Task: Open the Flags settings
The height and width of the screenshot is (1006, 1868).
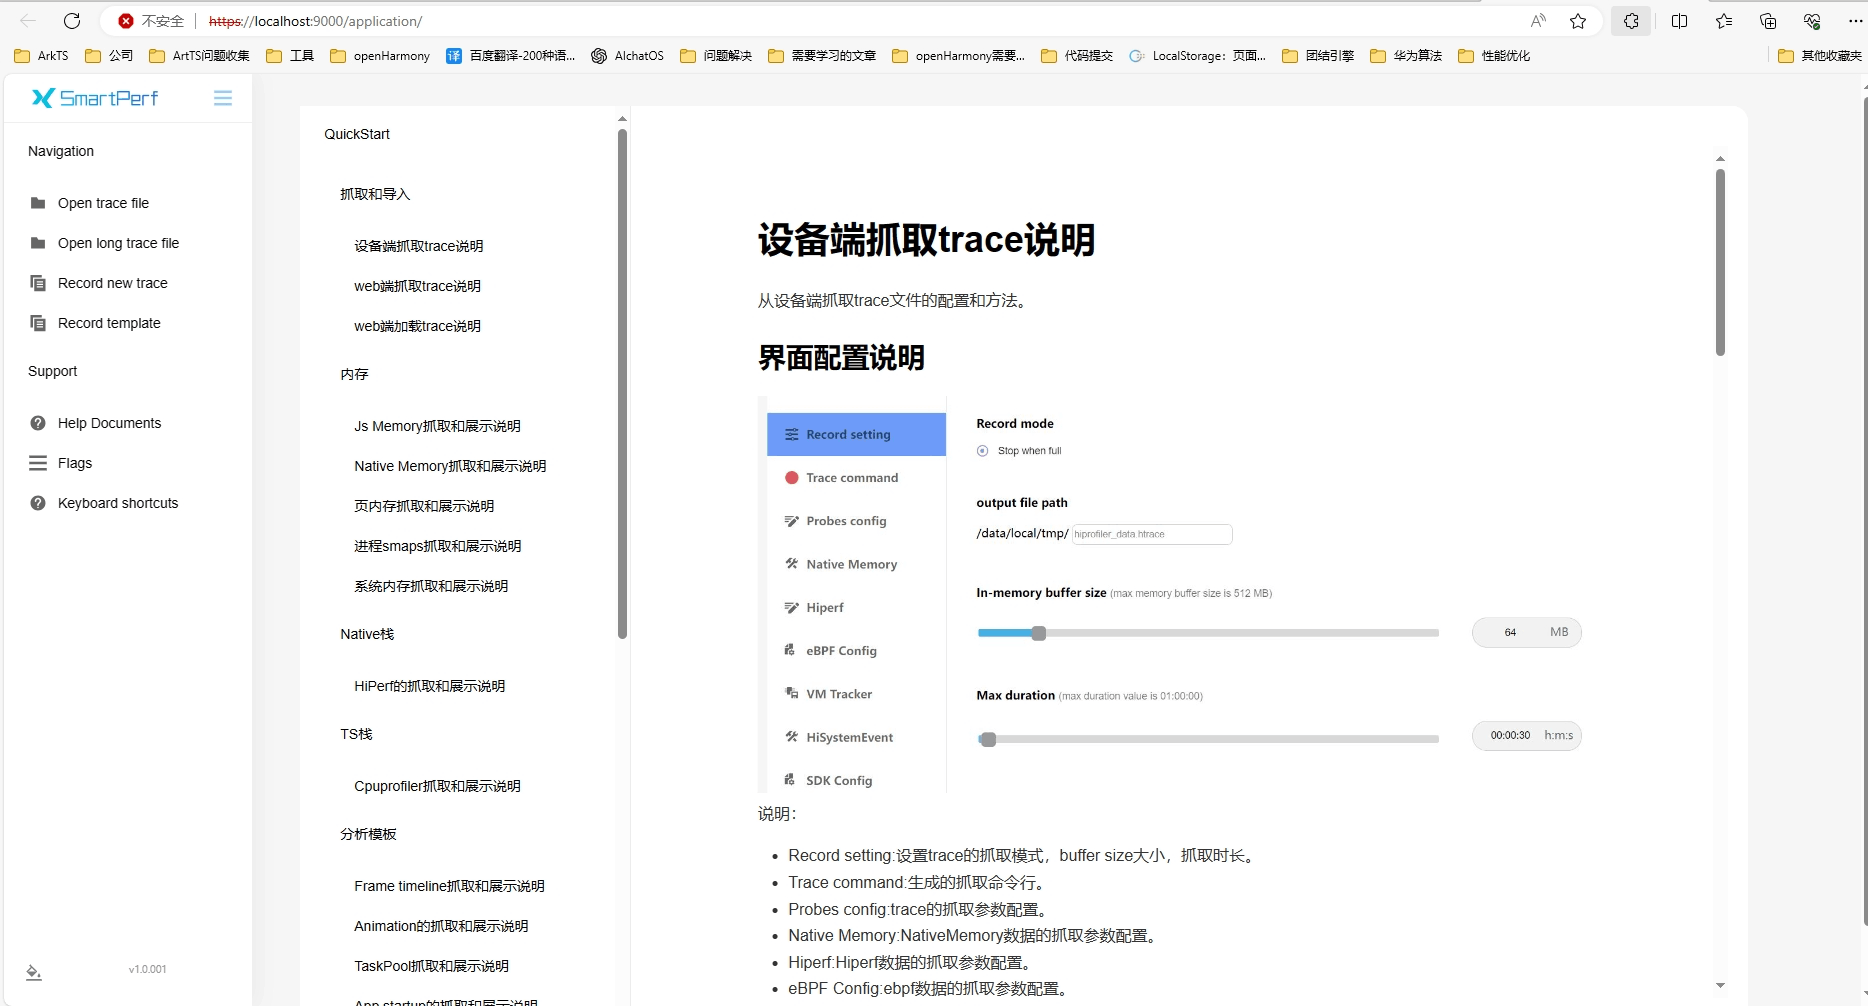Action: click(74, 463)
